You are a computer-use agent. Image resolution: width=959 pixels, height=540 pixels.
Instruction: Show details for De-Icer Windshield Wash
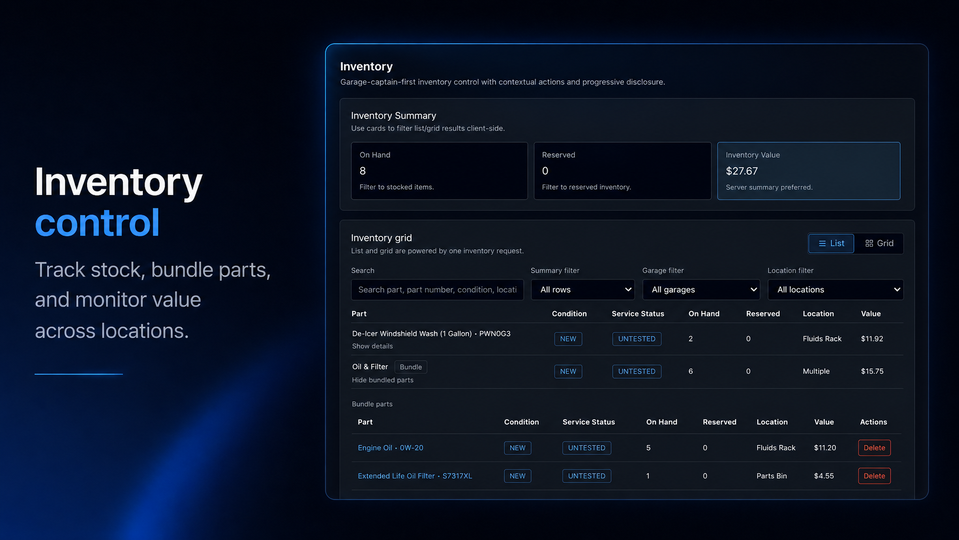coord(372,346)
